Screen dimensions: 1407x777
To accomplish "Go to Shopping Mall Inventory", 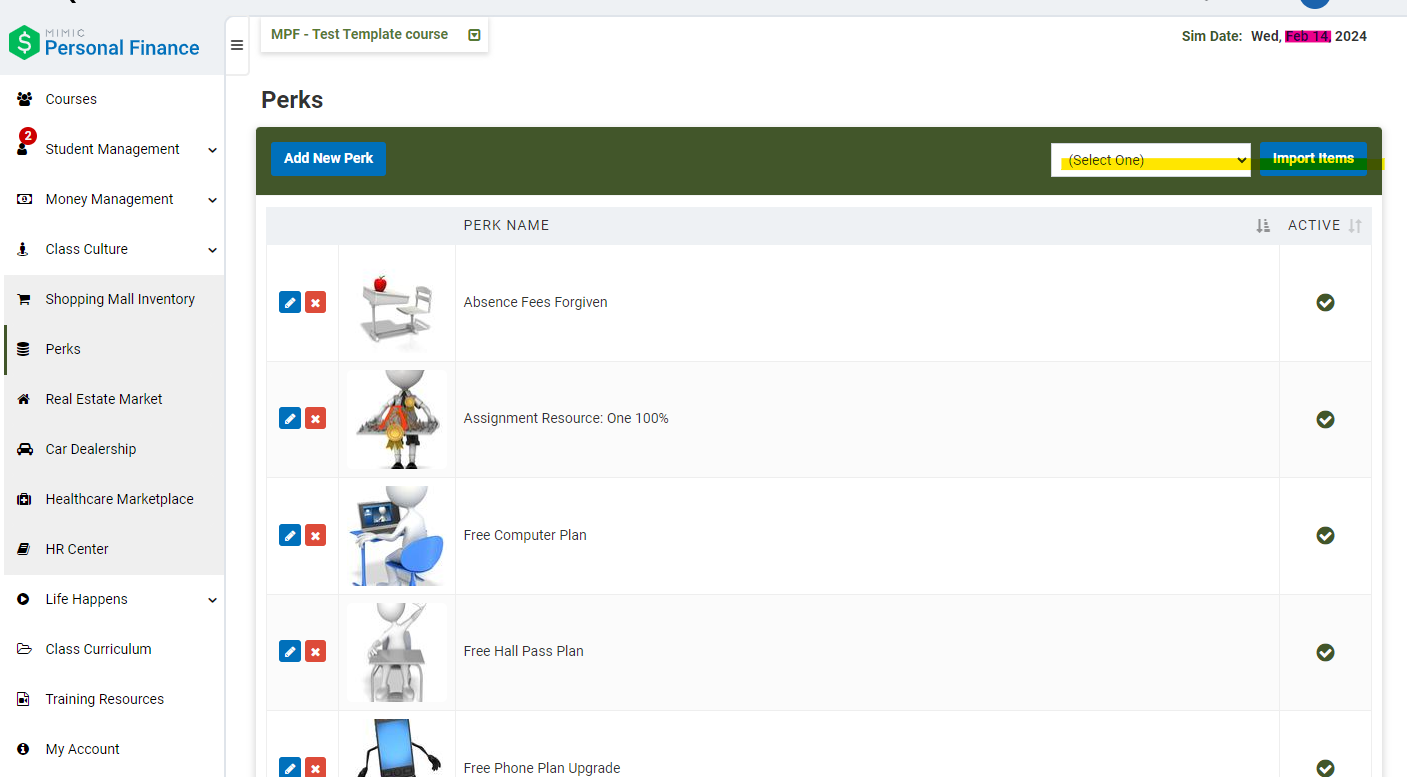I will (120, 299).
